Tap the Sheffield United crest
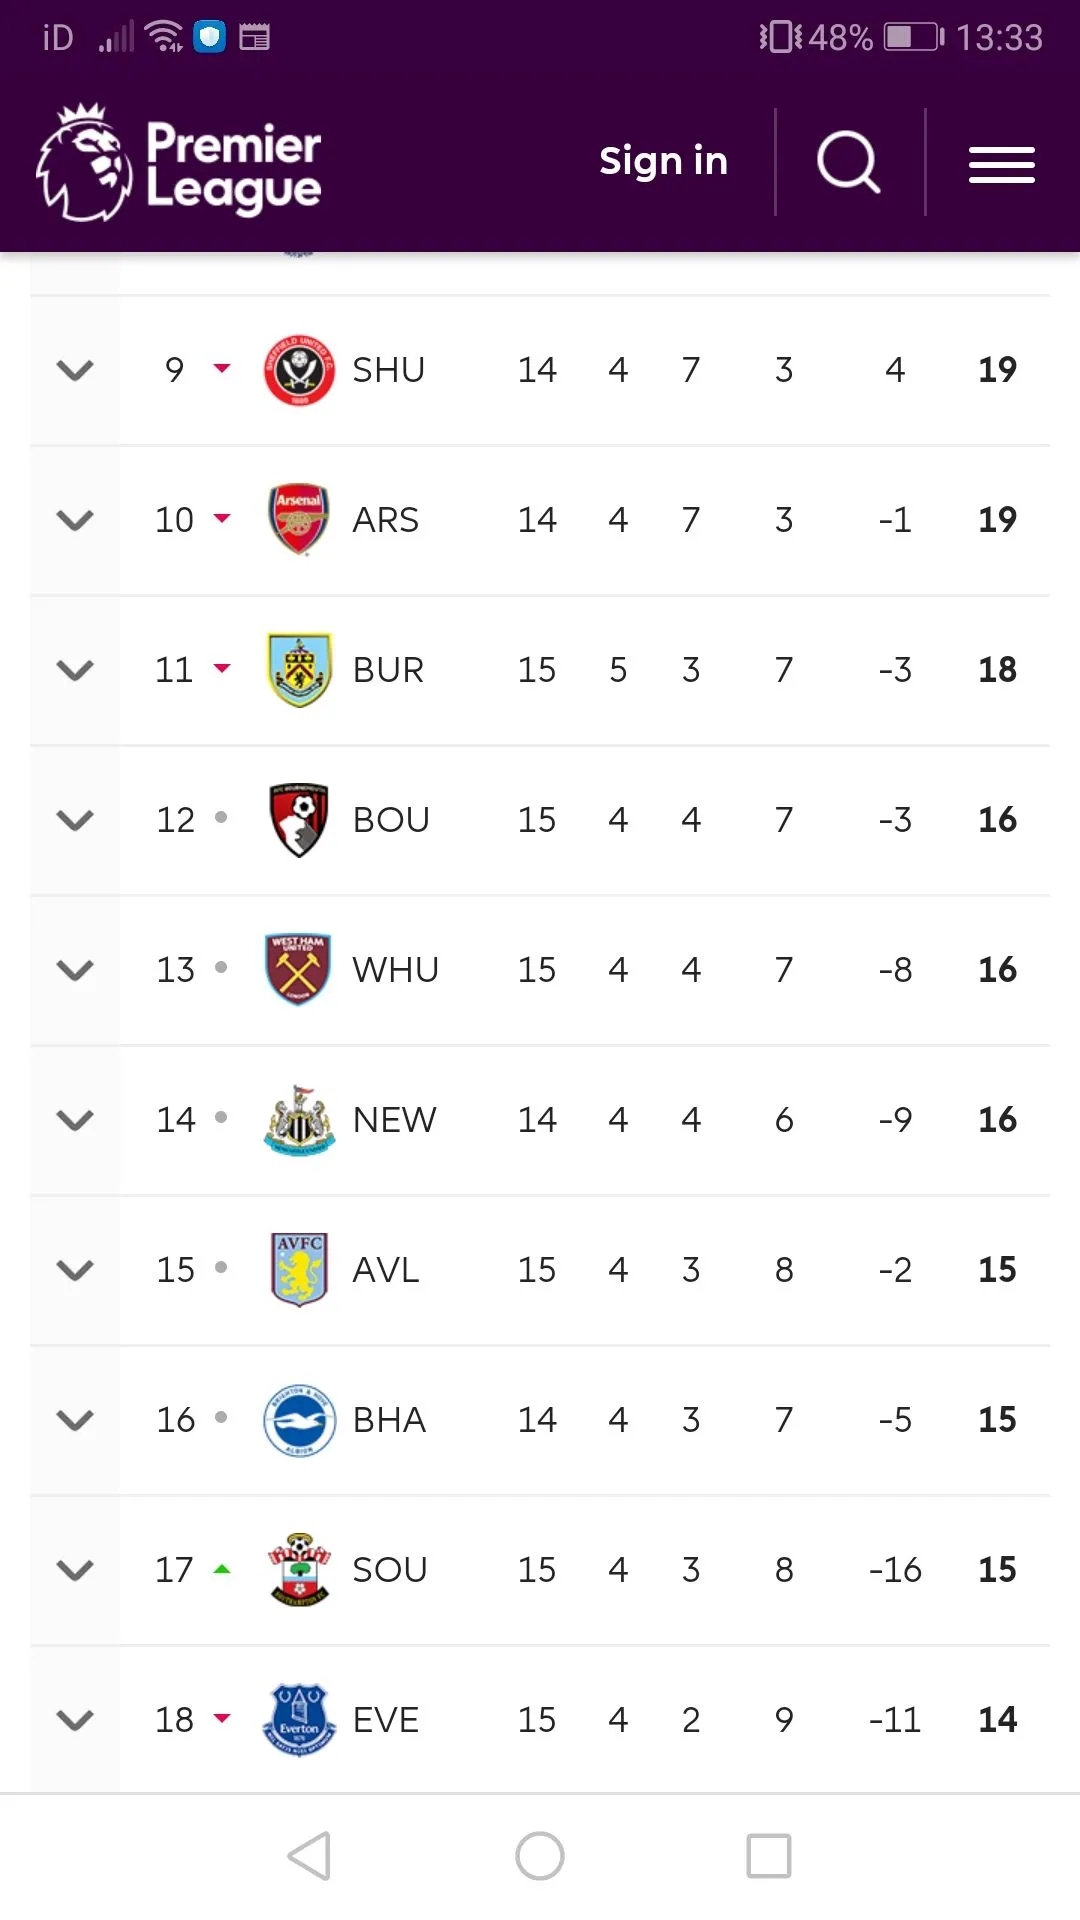Screen dimensions: 1080x1920 pyautogui.click(x=299, y=370)
